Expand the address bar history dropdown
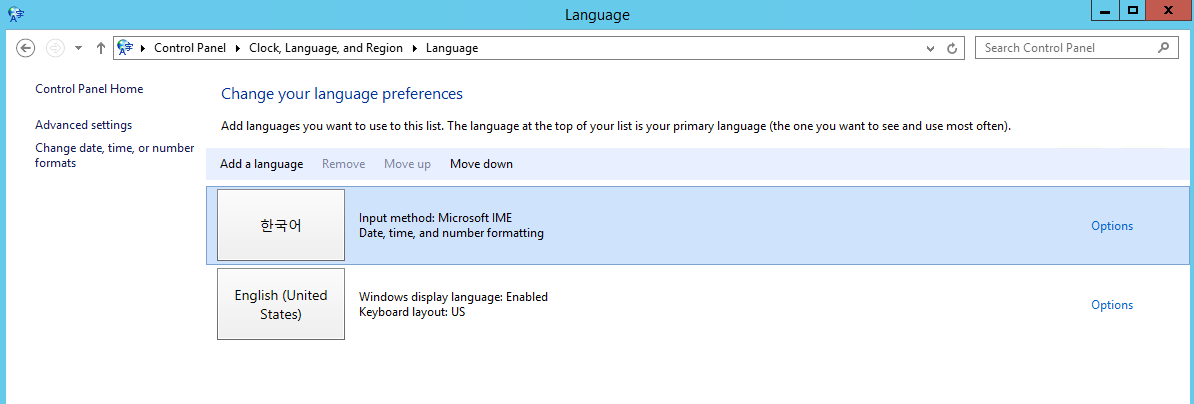Image resolution: width=1194 pixels, height=404 pixels. [x=930, y=48]
